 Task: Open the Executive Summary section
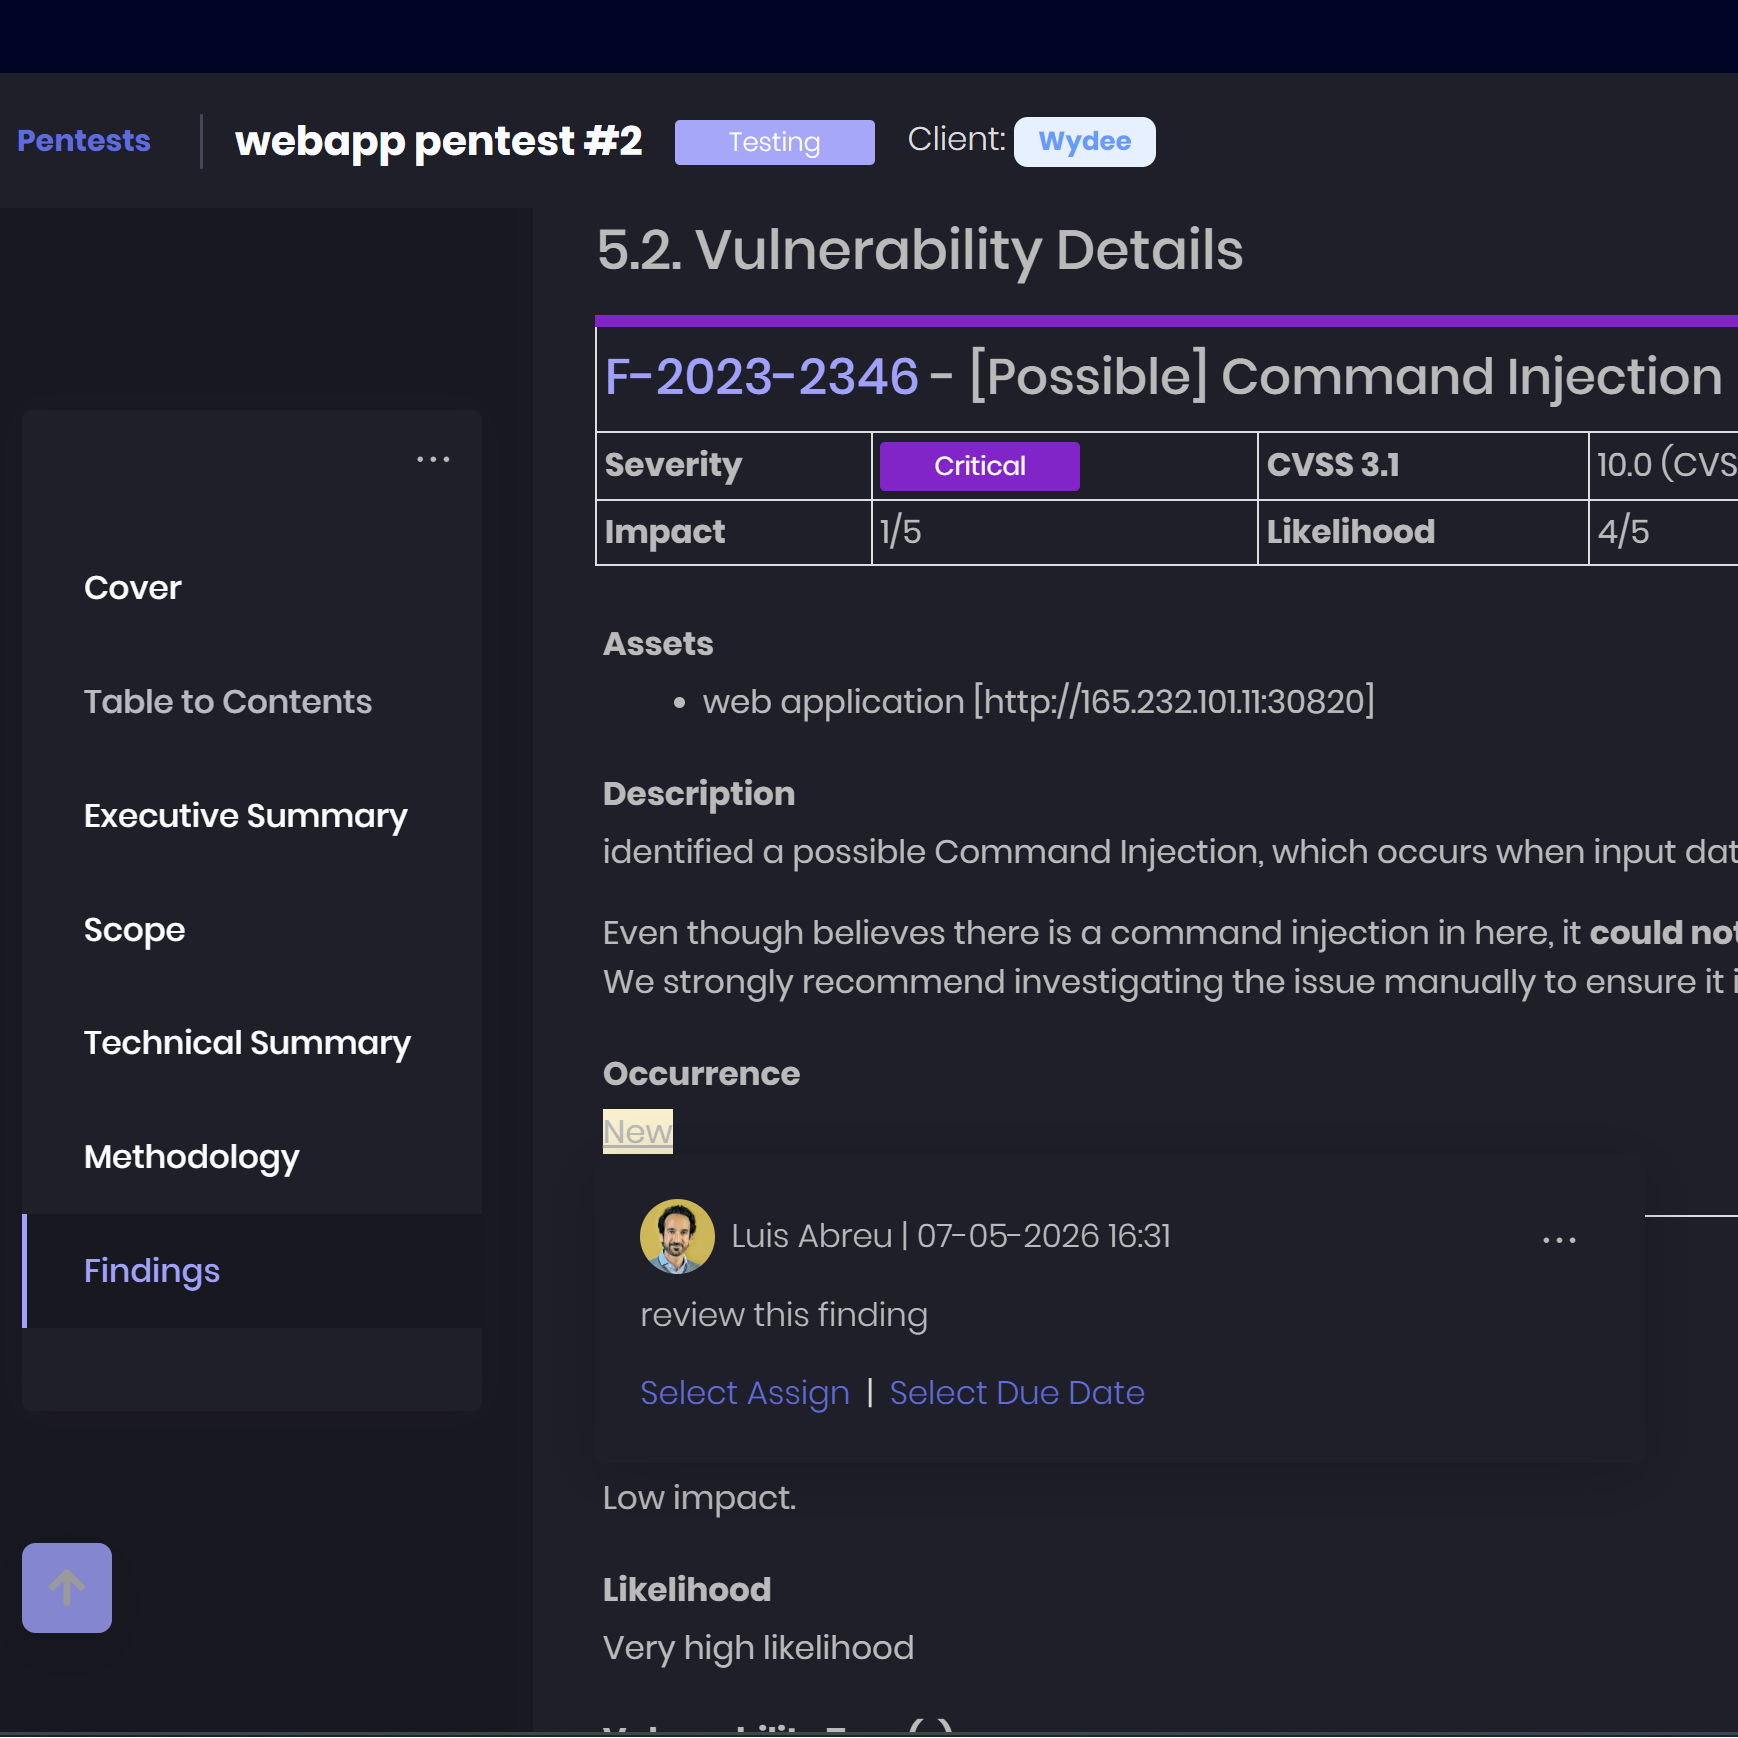tap(246, 816)
